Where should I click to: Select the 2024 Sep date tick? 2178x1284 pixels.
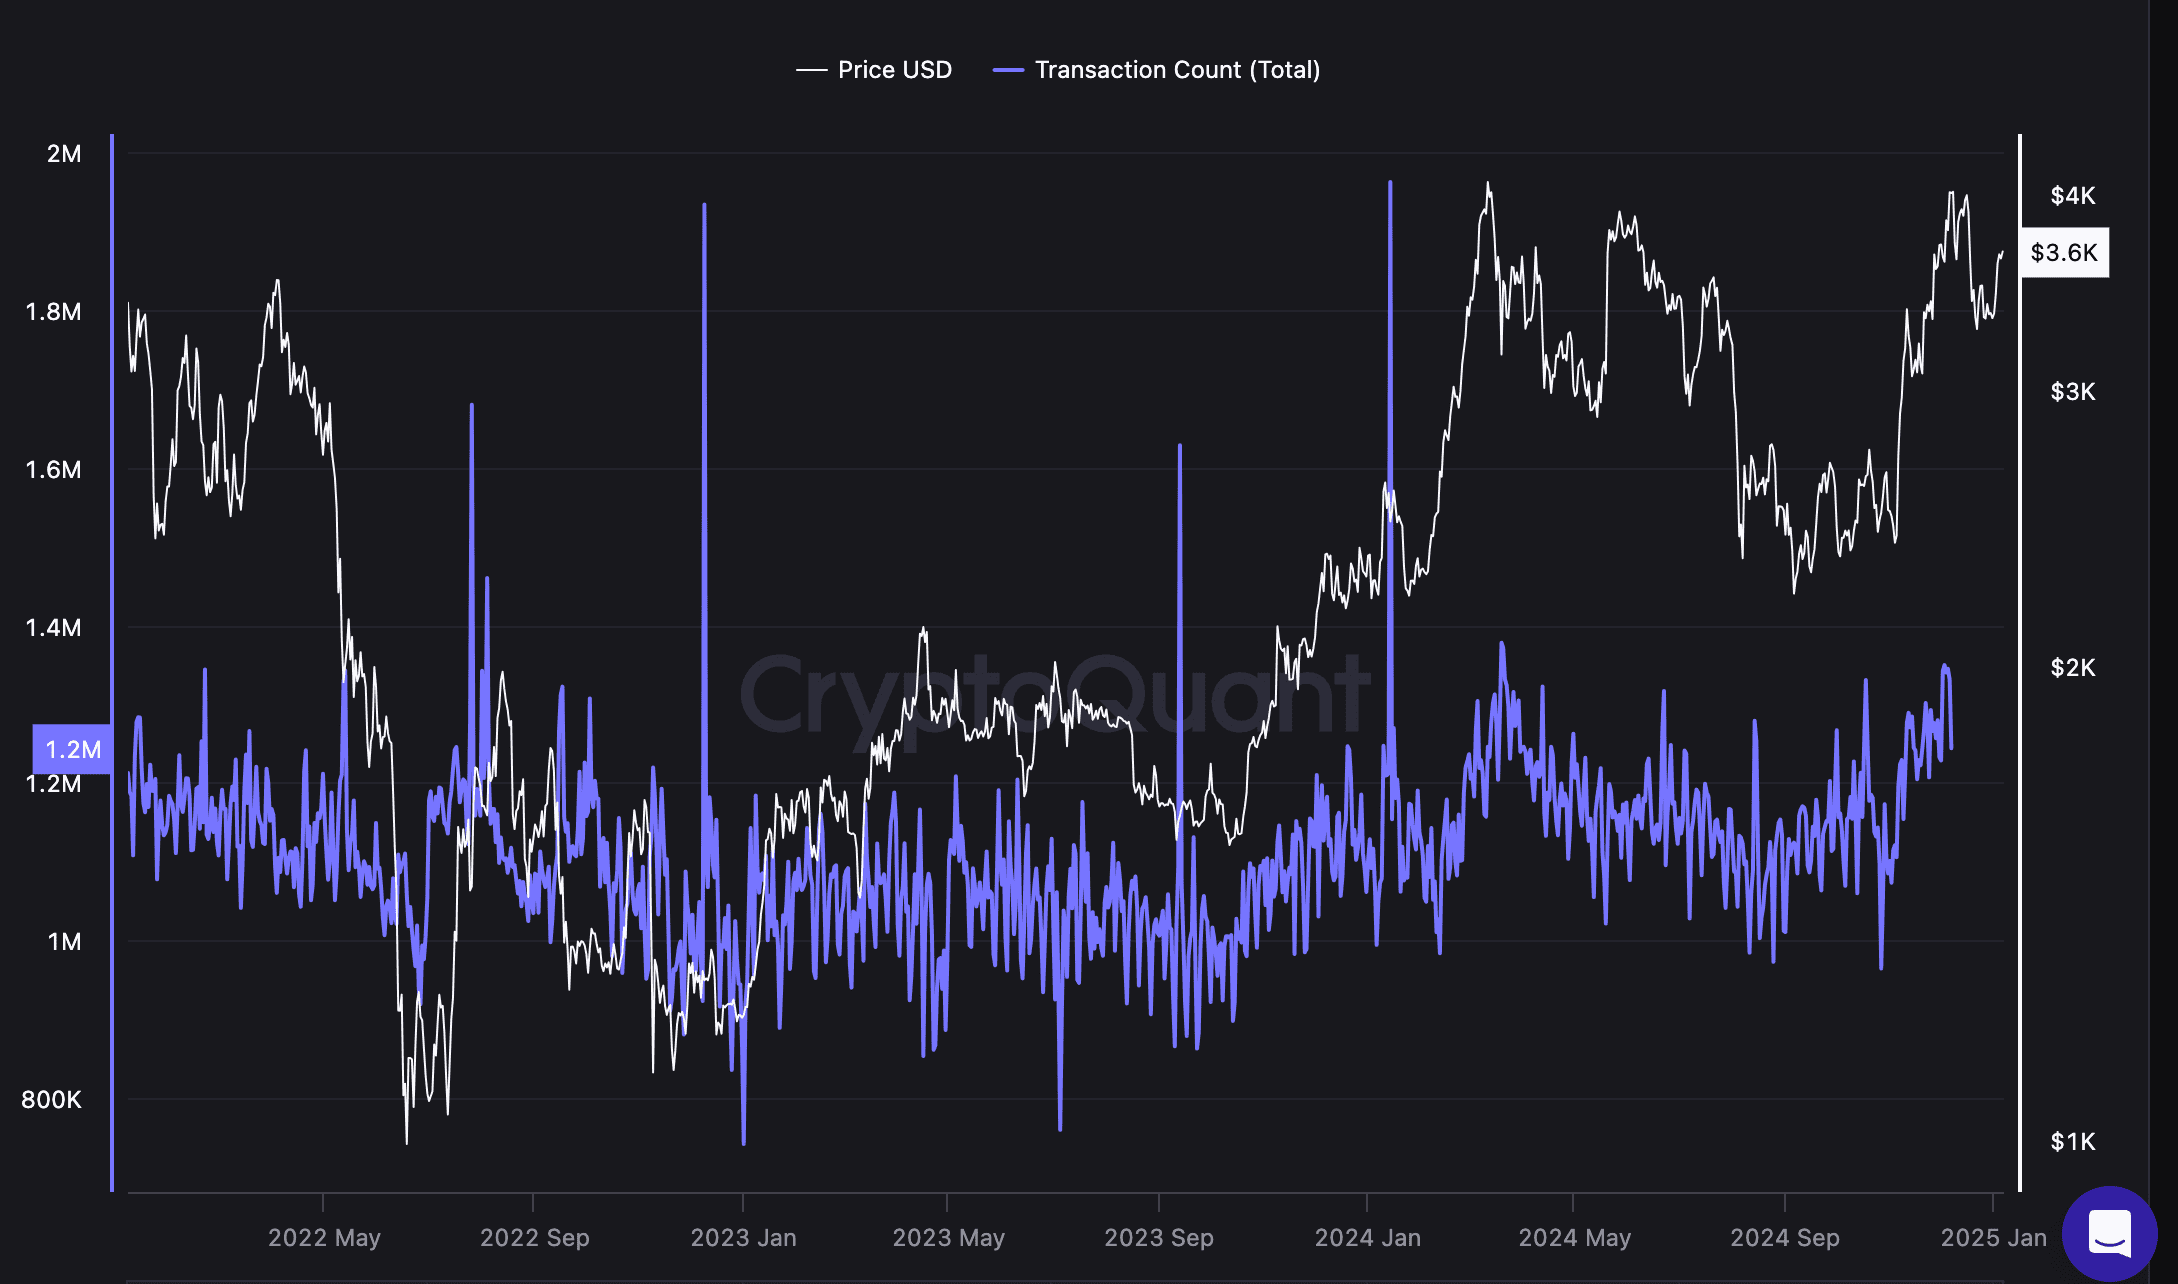[x=1784, y=1237]
